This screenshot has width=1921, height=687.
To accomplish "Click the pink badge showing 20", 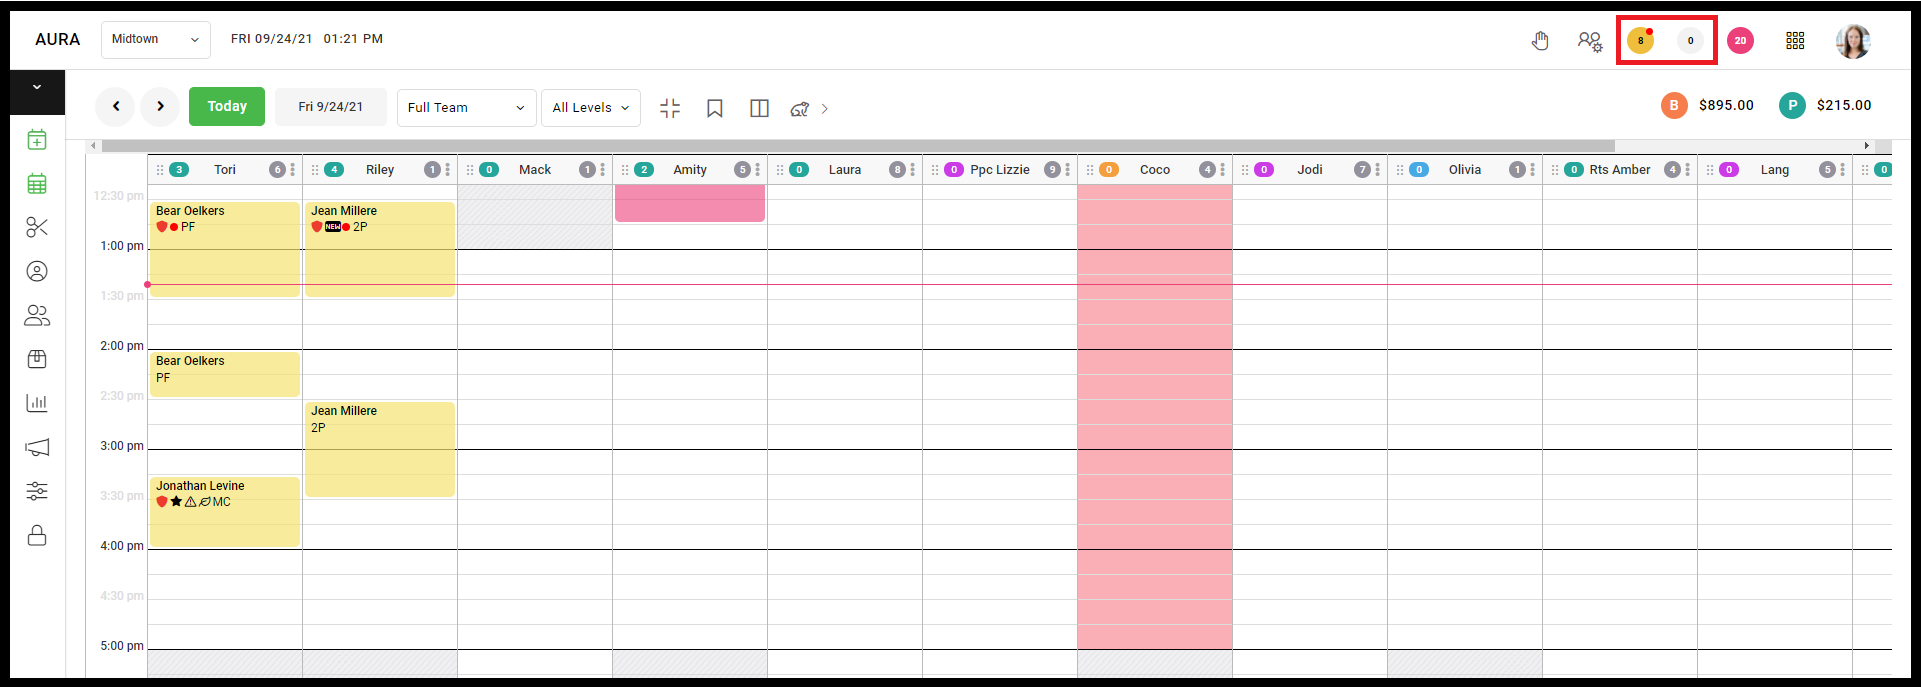I will (x=1740, y=41).
